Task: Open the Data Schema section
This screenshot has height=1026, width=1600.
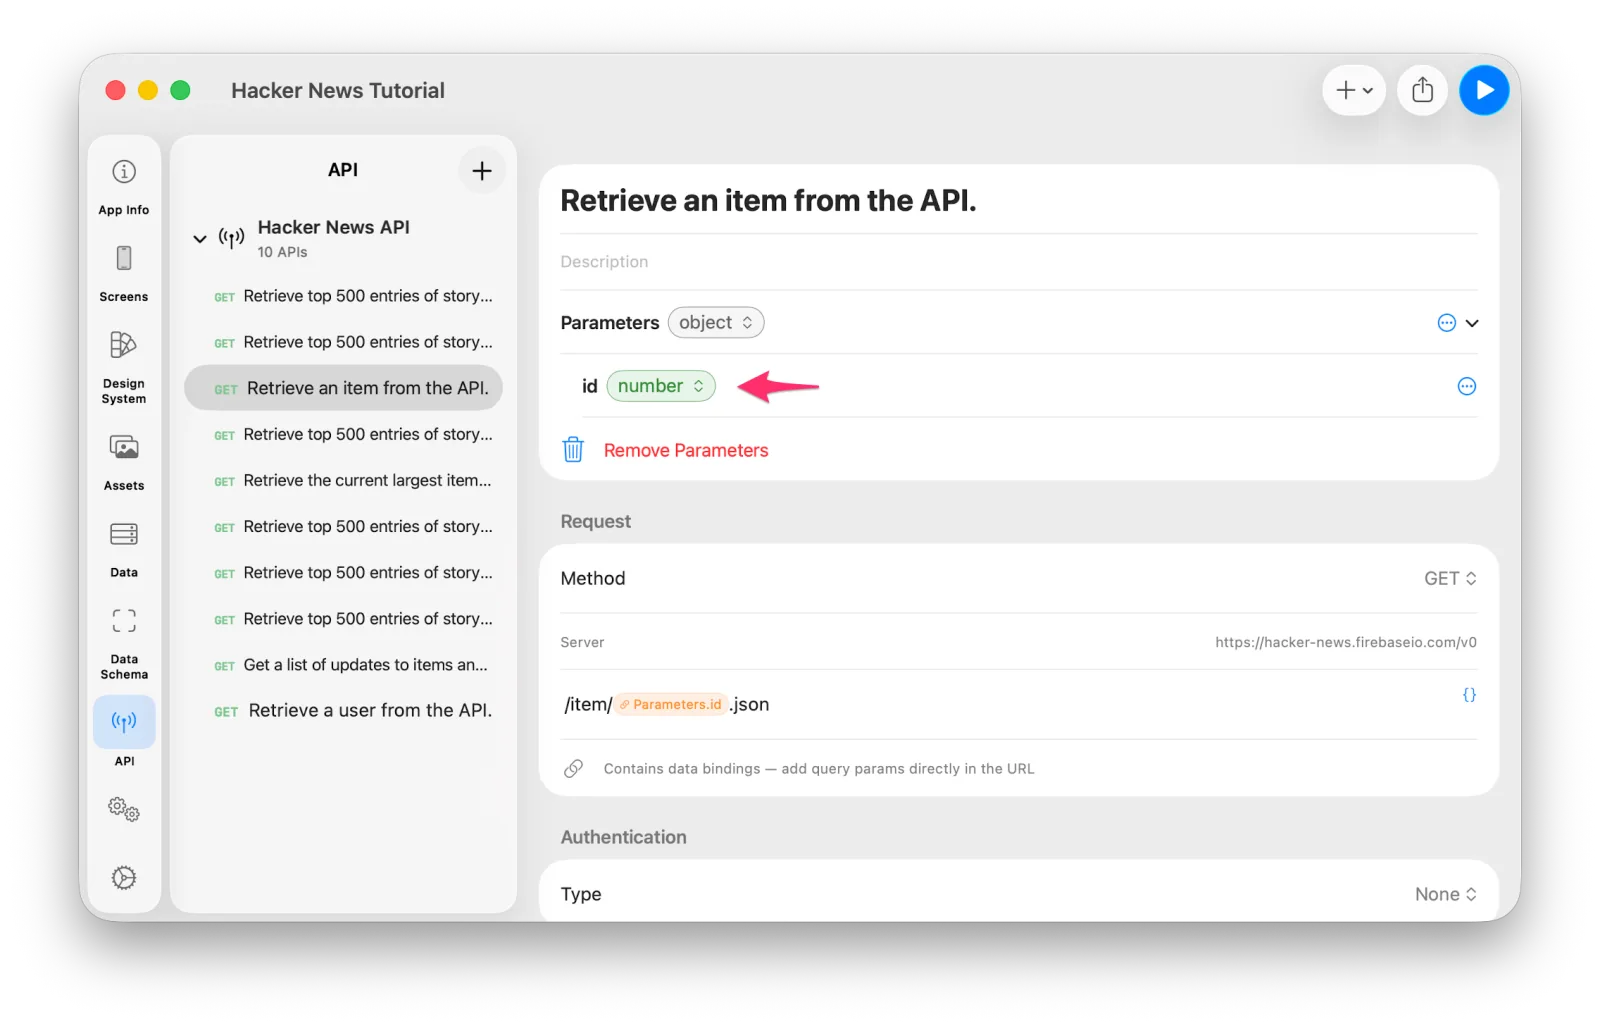Action: pyautogui.click(x=124, y=643)
